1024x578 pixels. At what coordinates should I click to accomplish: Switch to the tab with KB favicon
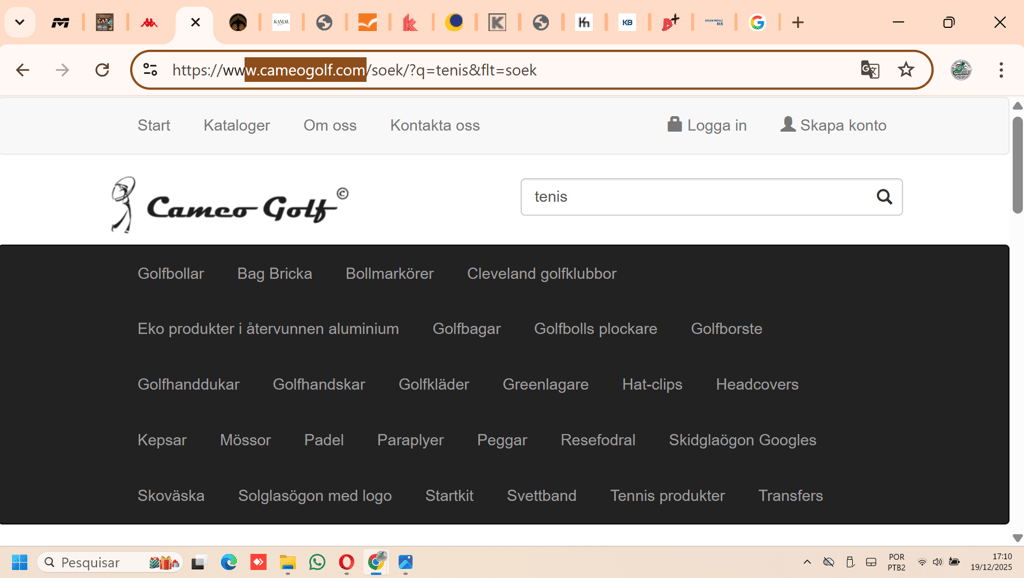click(627, 23)
